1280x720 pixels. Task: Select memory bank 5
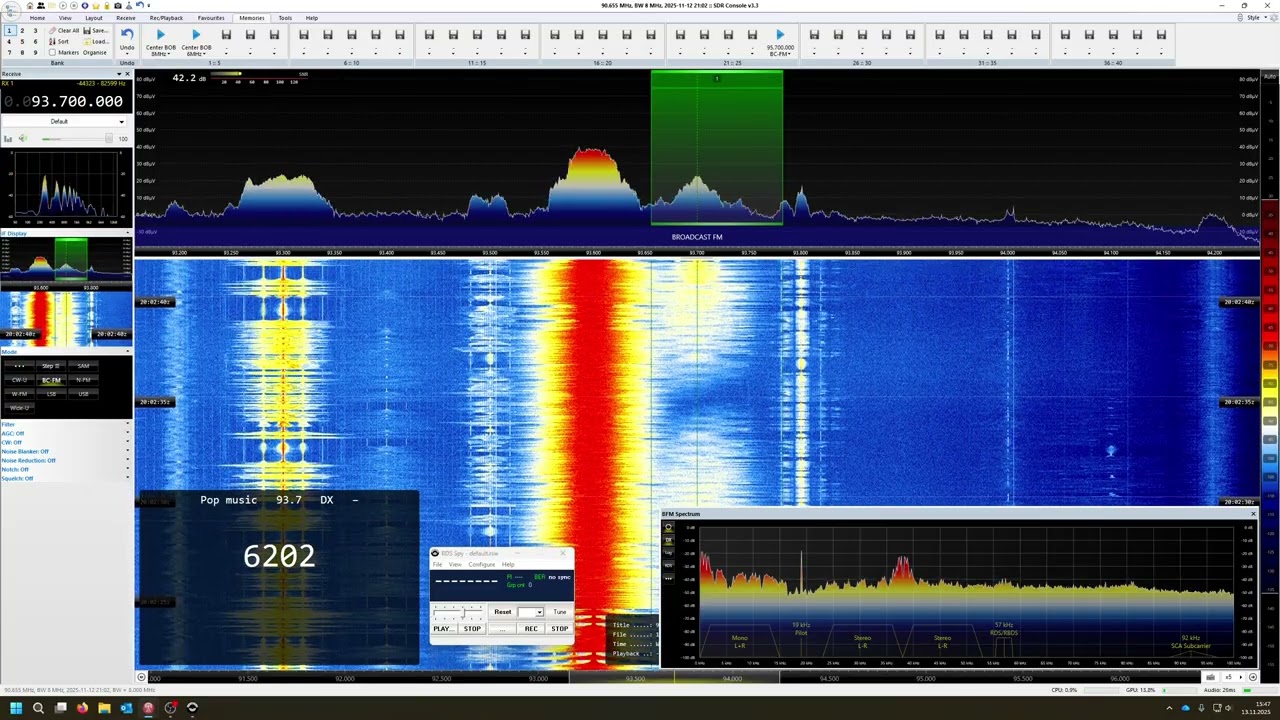(22, 41)
